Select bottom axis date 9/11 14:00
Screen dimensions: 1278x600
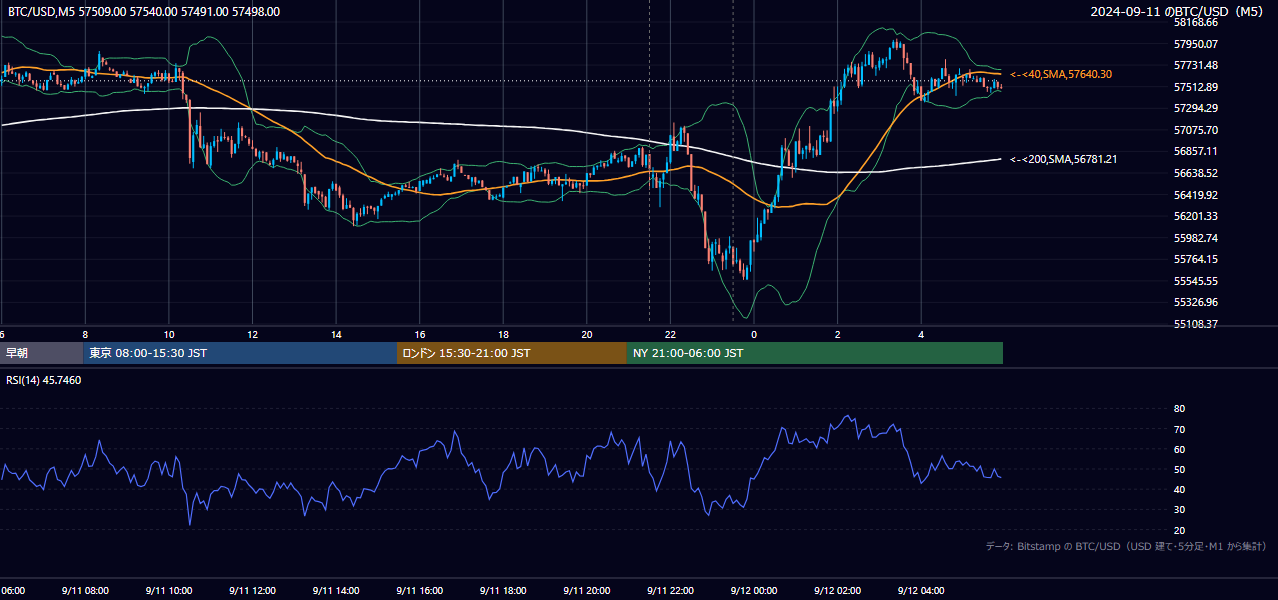(336, 591)
